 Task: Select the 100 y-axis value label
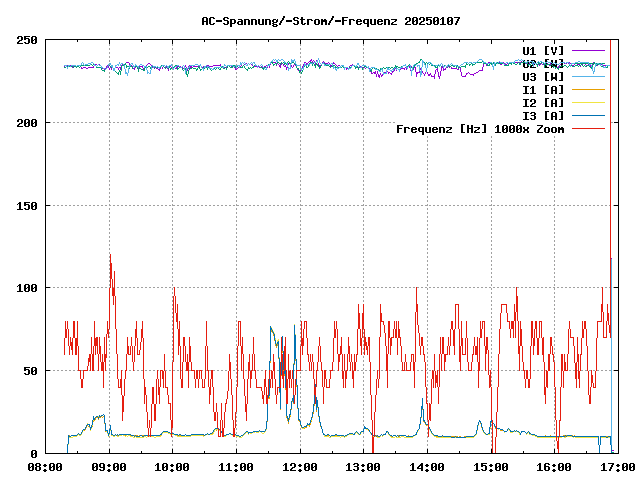(x=27, y=288)
